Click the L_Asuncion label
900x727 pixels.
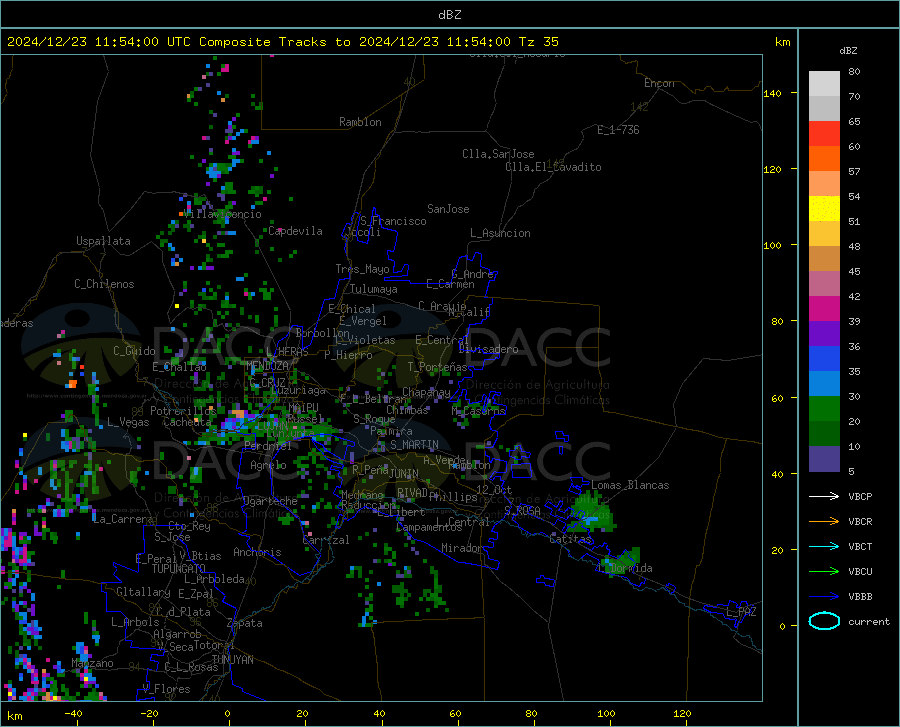pos(501,233)
